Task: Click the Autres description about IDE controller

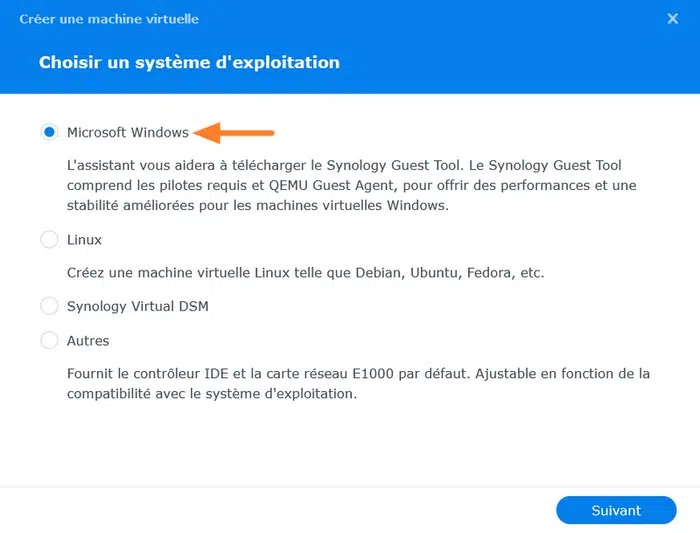Action: pyautogui.click(x=358, y=383)
